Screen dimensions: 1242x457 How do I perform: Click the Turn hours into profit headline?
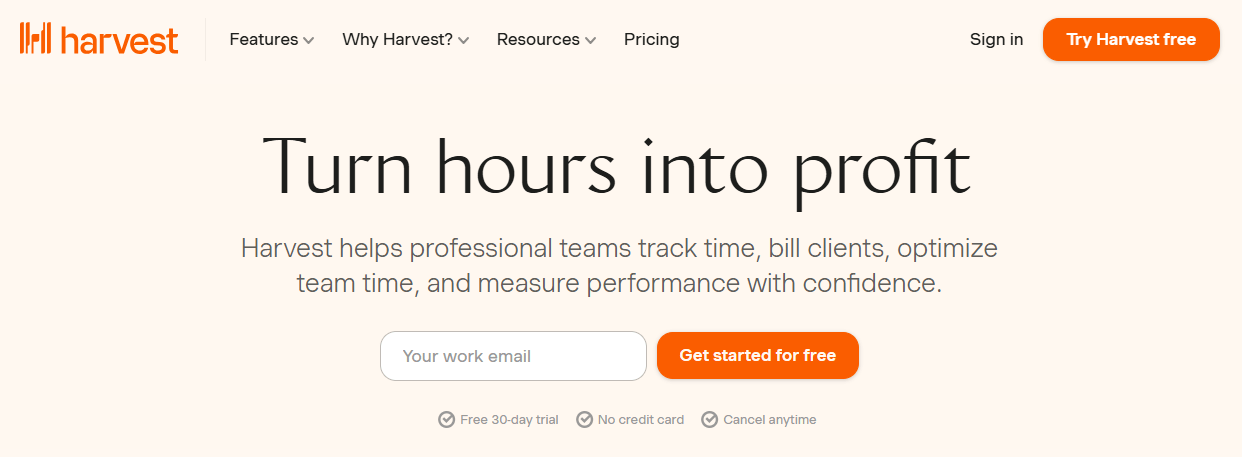click(x=616, y=165)
